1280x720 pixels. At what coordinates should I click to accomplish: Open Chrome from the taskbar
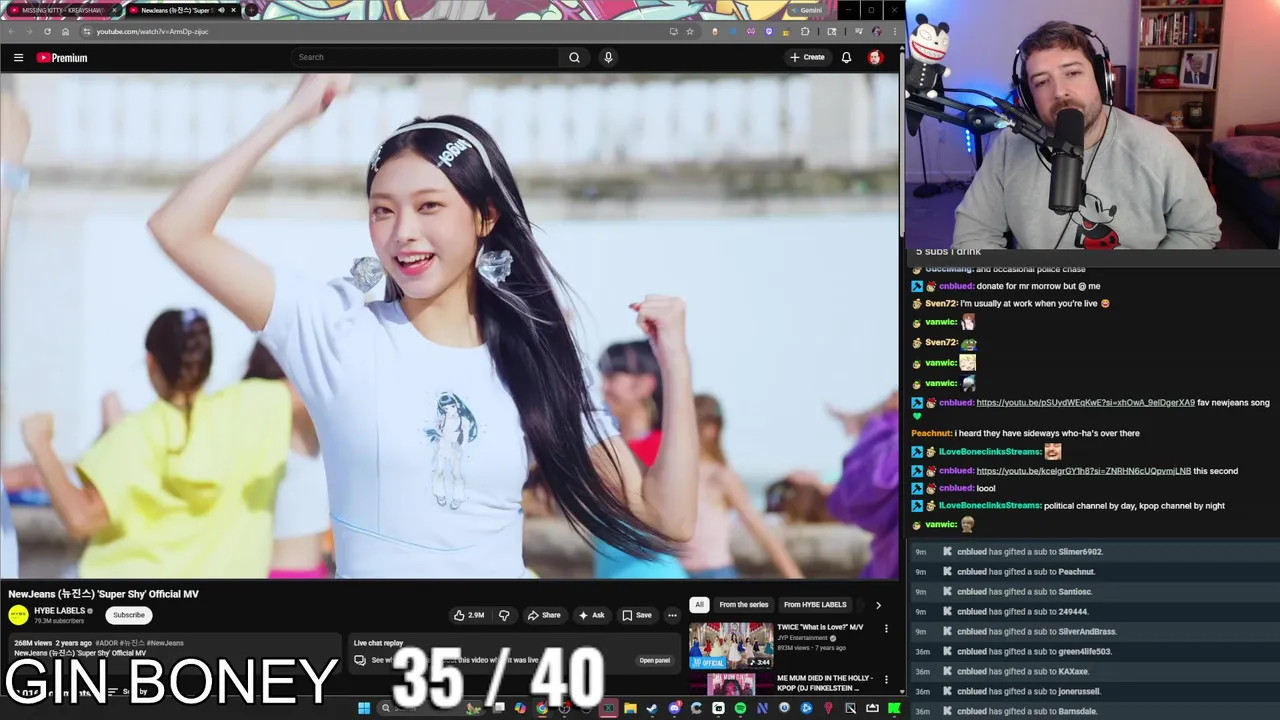[x=542, y=708]
